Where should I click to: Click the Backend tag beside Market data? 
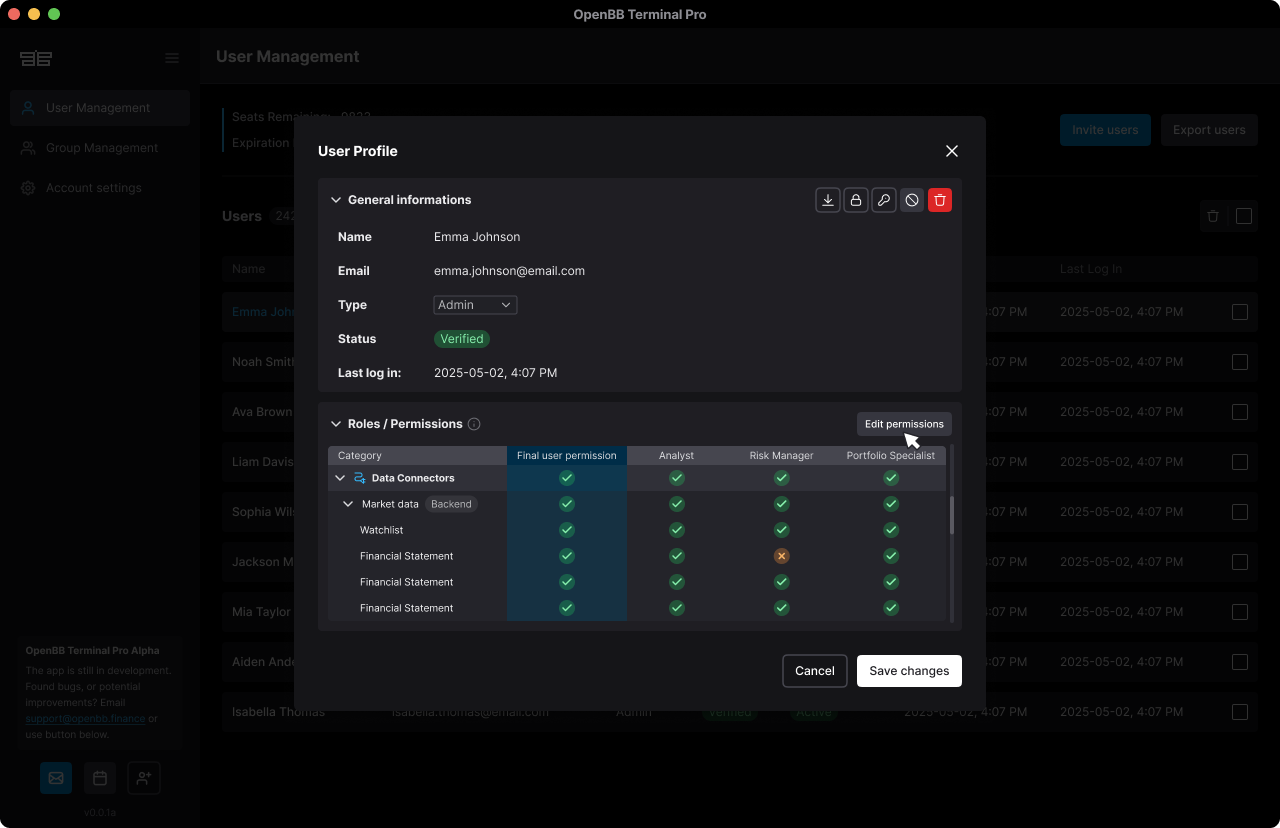(x=451, y=504)
